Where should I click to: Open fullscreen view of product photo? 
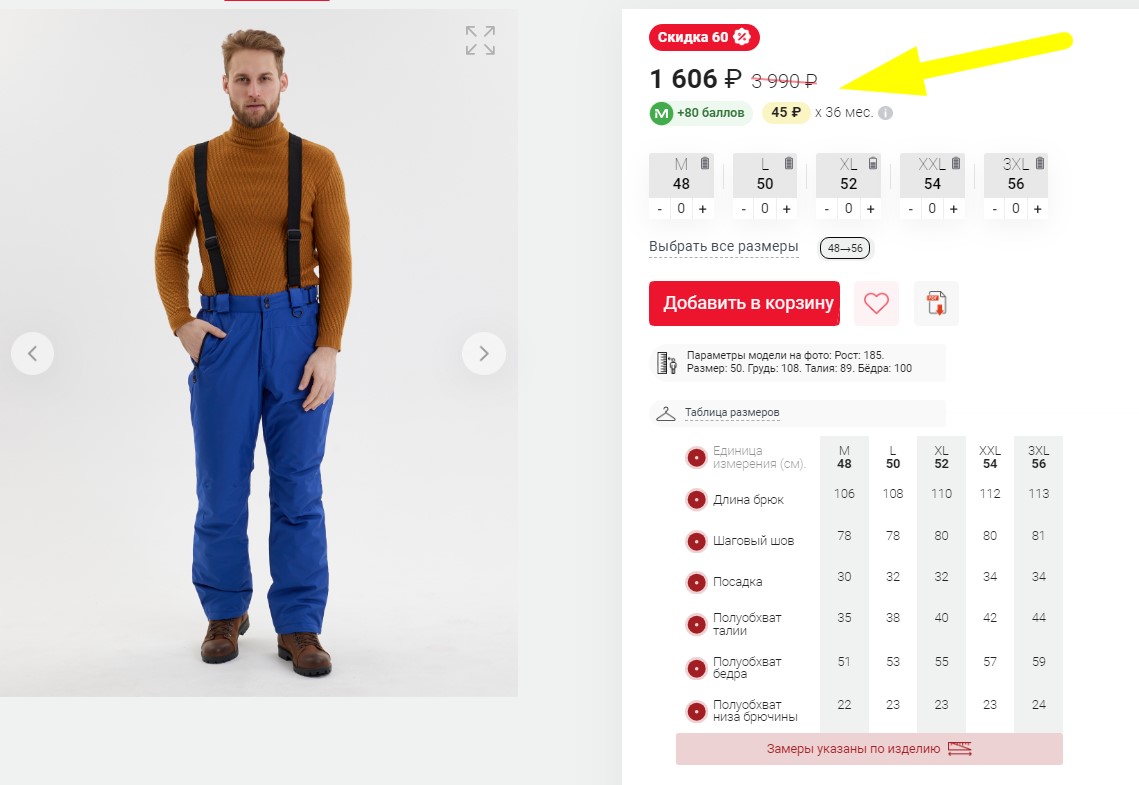click(x=480, y=41)
